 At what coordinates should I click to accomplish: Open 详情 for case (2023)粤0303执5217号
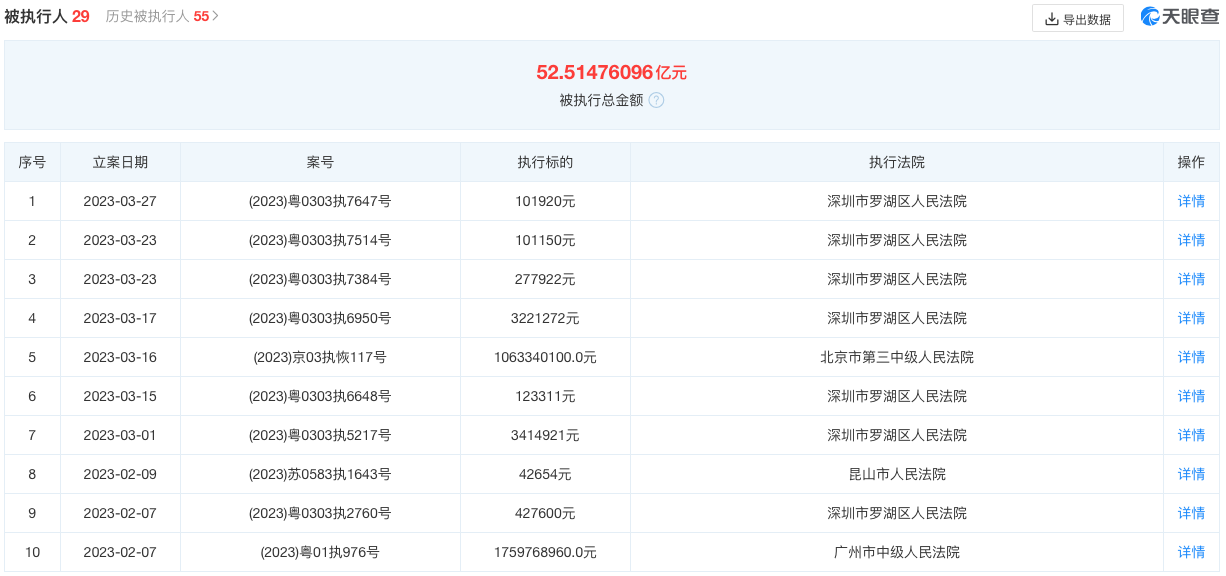coord(1191,435)
